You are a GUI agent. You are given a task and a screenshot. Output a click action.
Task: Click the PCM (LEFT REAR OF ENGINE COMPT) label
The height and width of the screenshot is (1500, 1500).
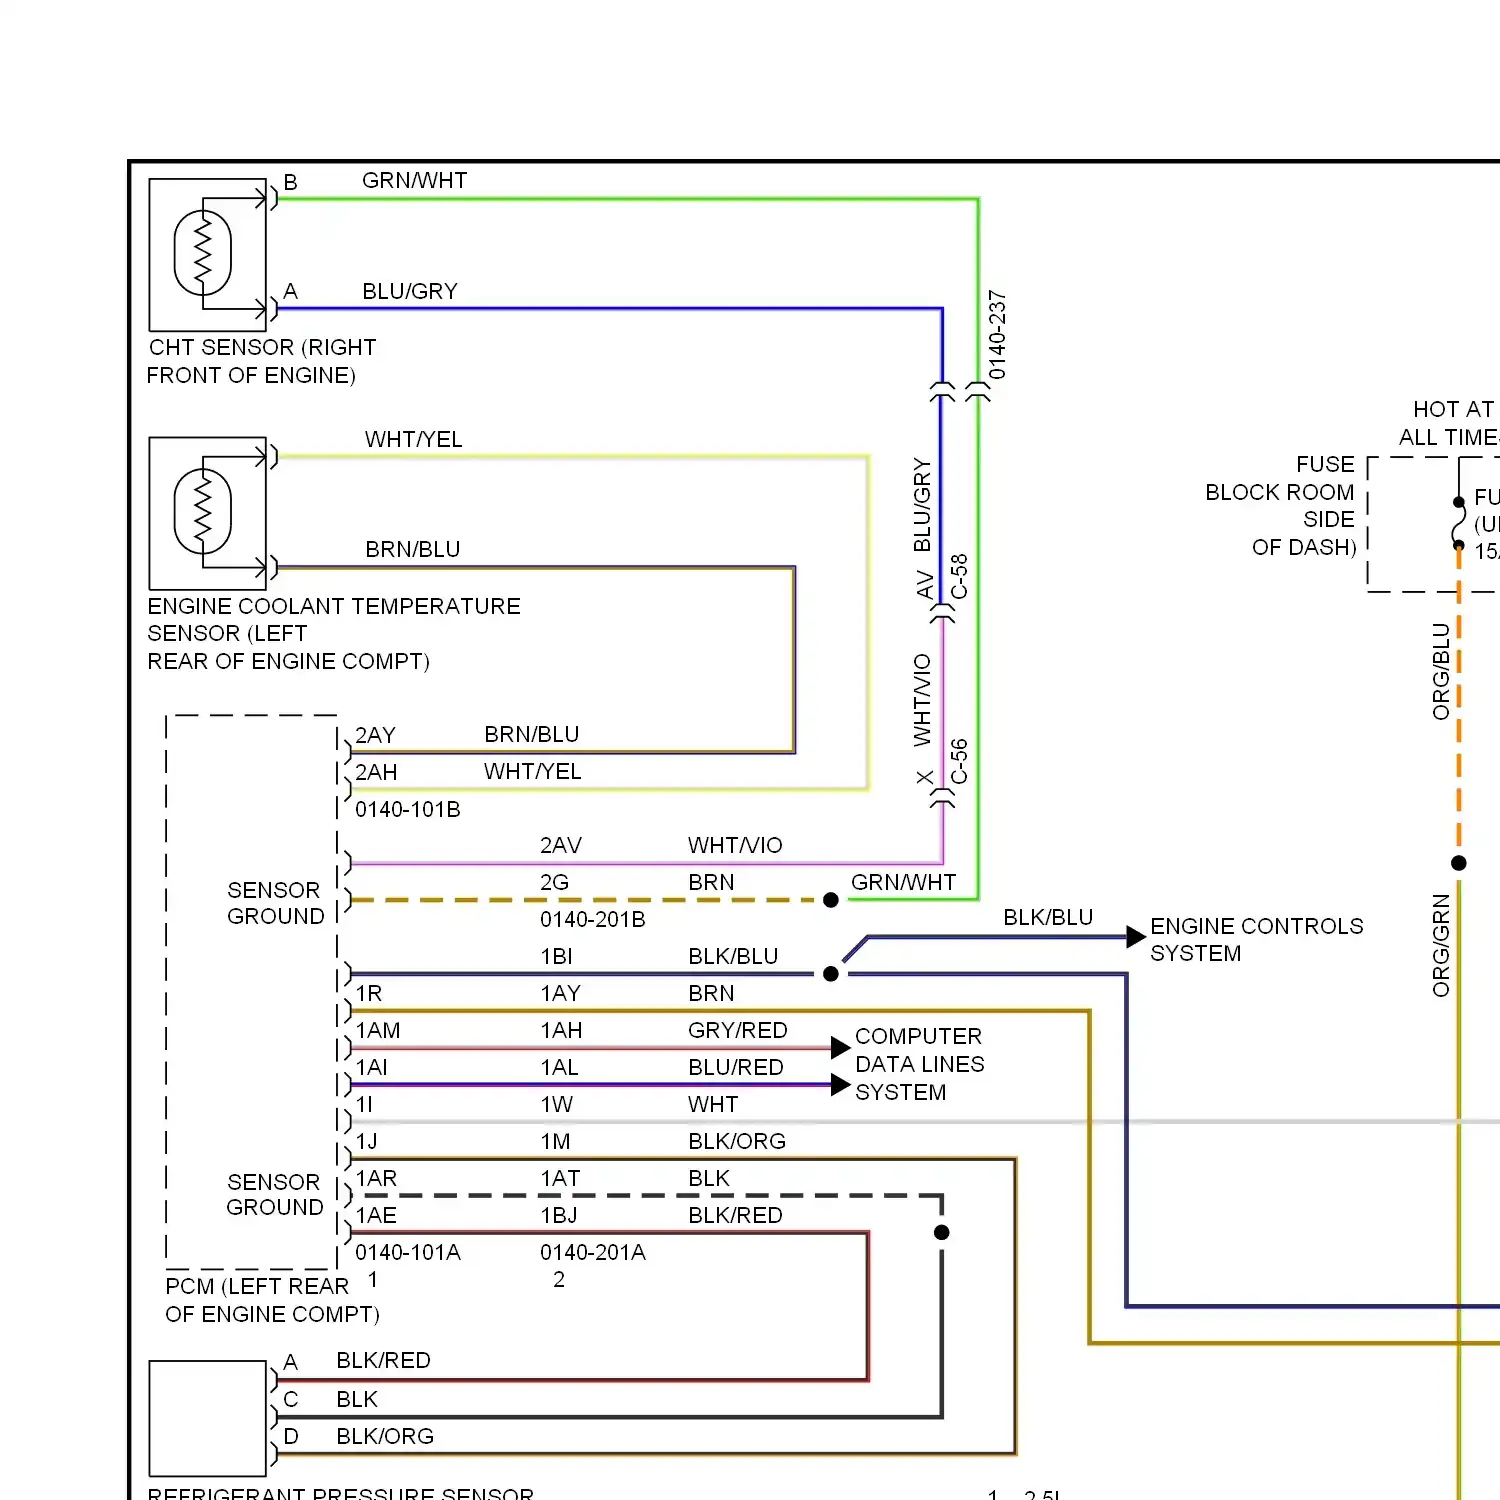point(272,1300)
